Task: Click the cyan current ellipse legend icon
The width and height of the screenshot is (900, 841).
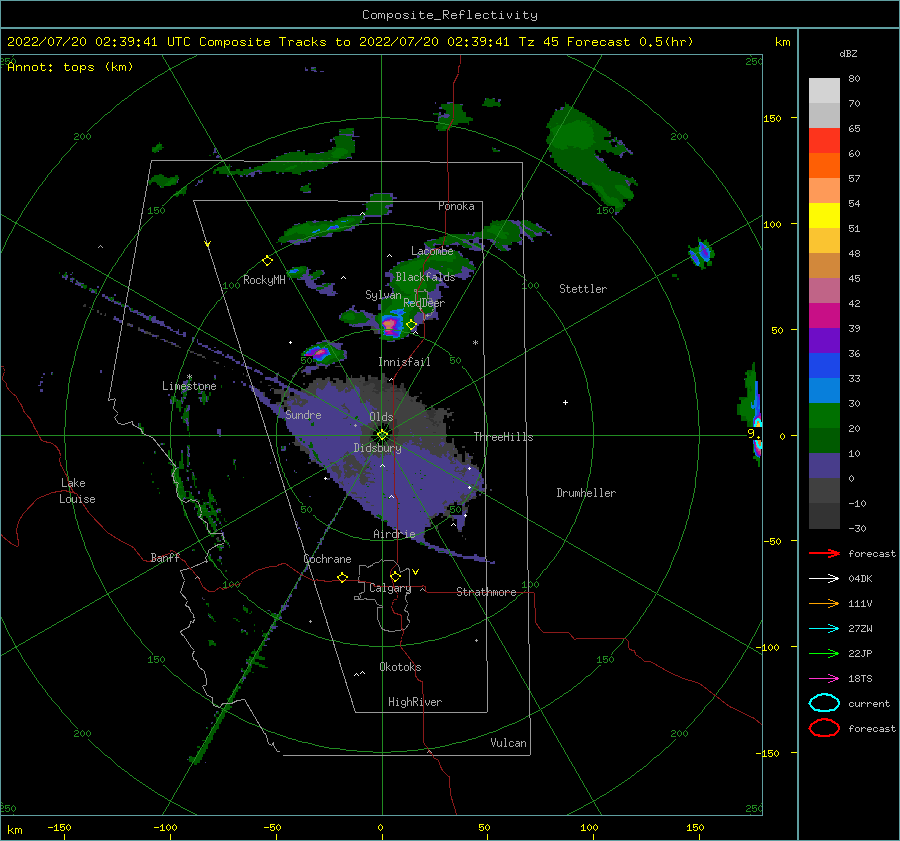Action: pyautogui.click(x=824, y=703)
